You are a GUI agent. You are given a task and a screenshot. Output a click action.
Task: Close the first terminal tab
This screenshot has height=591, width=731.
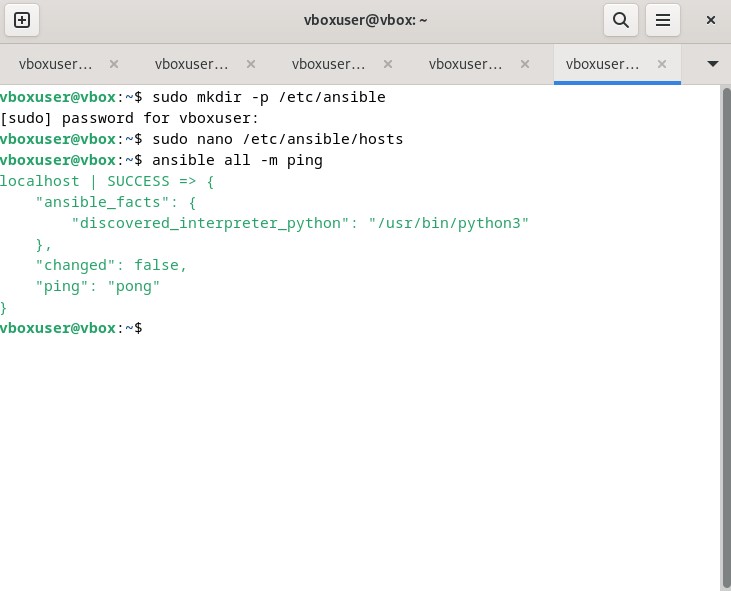pos(114,64)
